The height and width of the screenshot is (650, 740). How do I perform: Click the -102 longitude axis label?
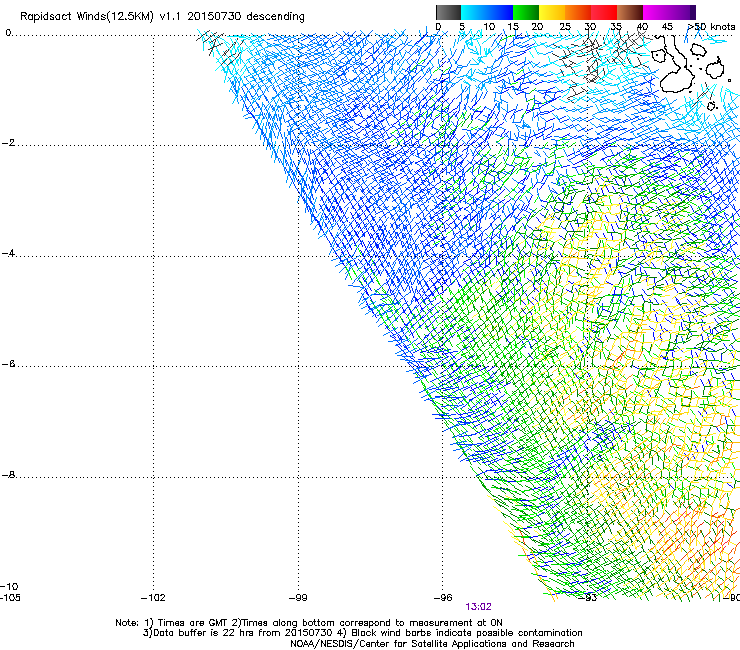[x=153, y=598]
